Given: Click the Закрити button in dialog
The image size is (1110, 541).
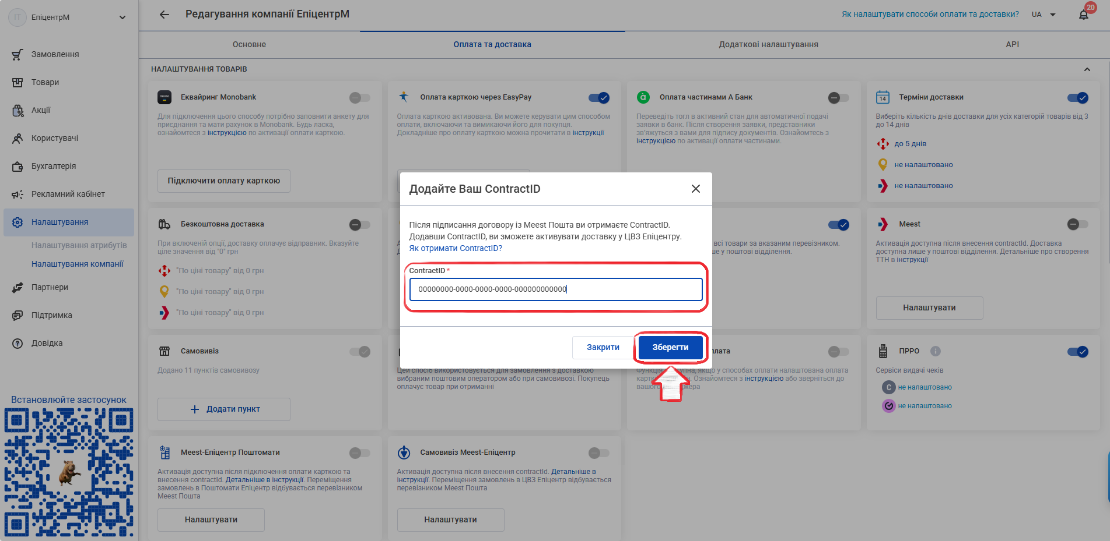Looking at the screenshot, I should (603, 347).
